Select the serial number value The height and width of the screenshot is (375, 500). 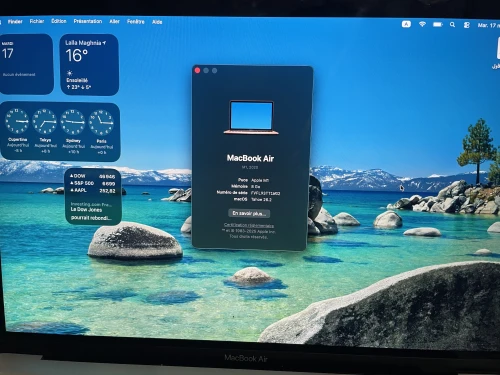(x=265, y=193)
